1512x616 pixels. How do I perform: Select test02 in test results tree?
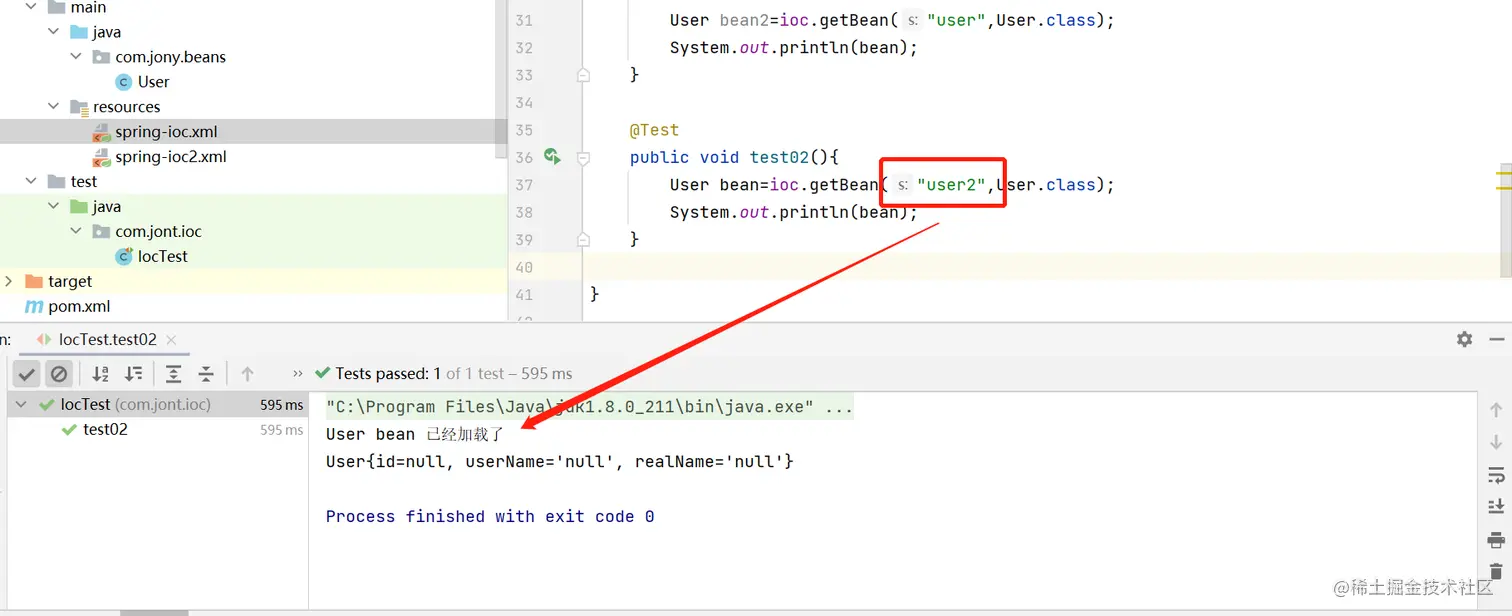(x=105, y=430)
